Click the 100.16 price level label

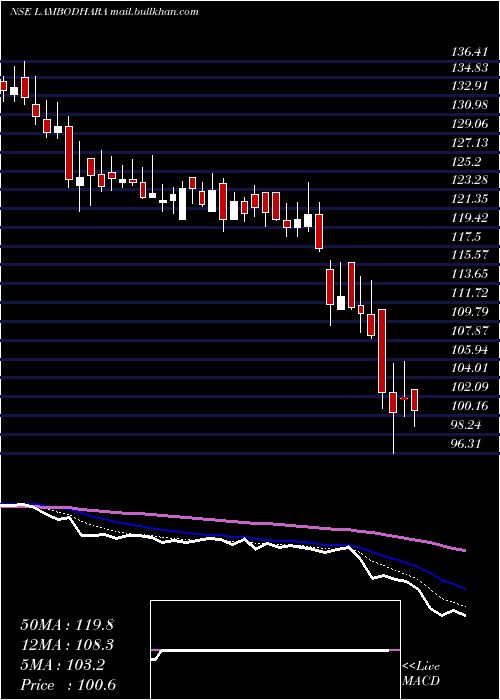coord(471,406)
